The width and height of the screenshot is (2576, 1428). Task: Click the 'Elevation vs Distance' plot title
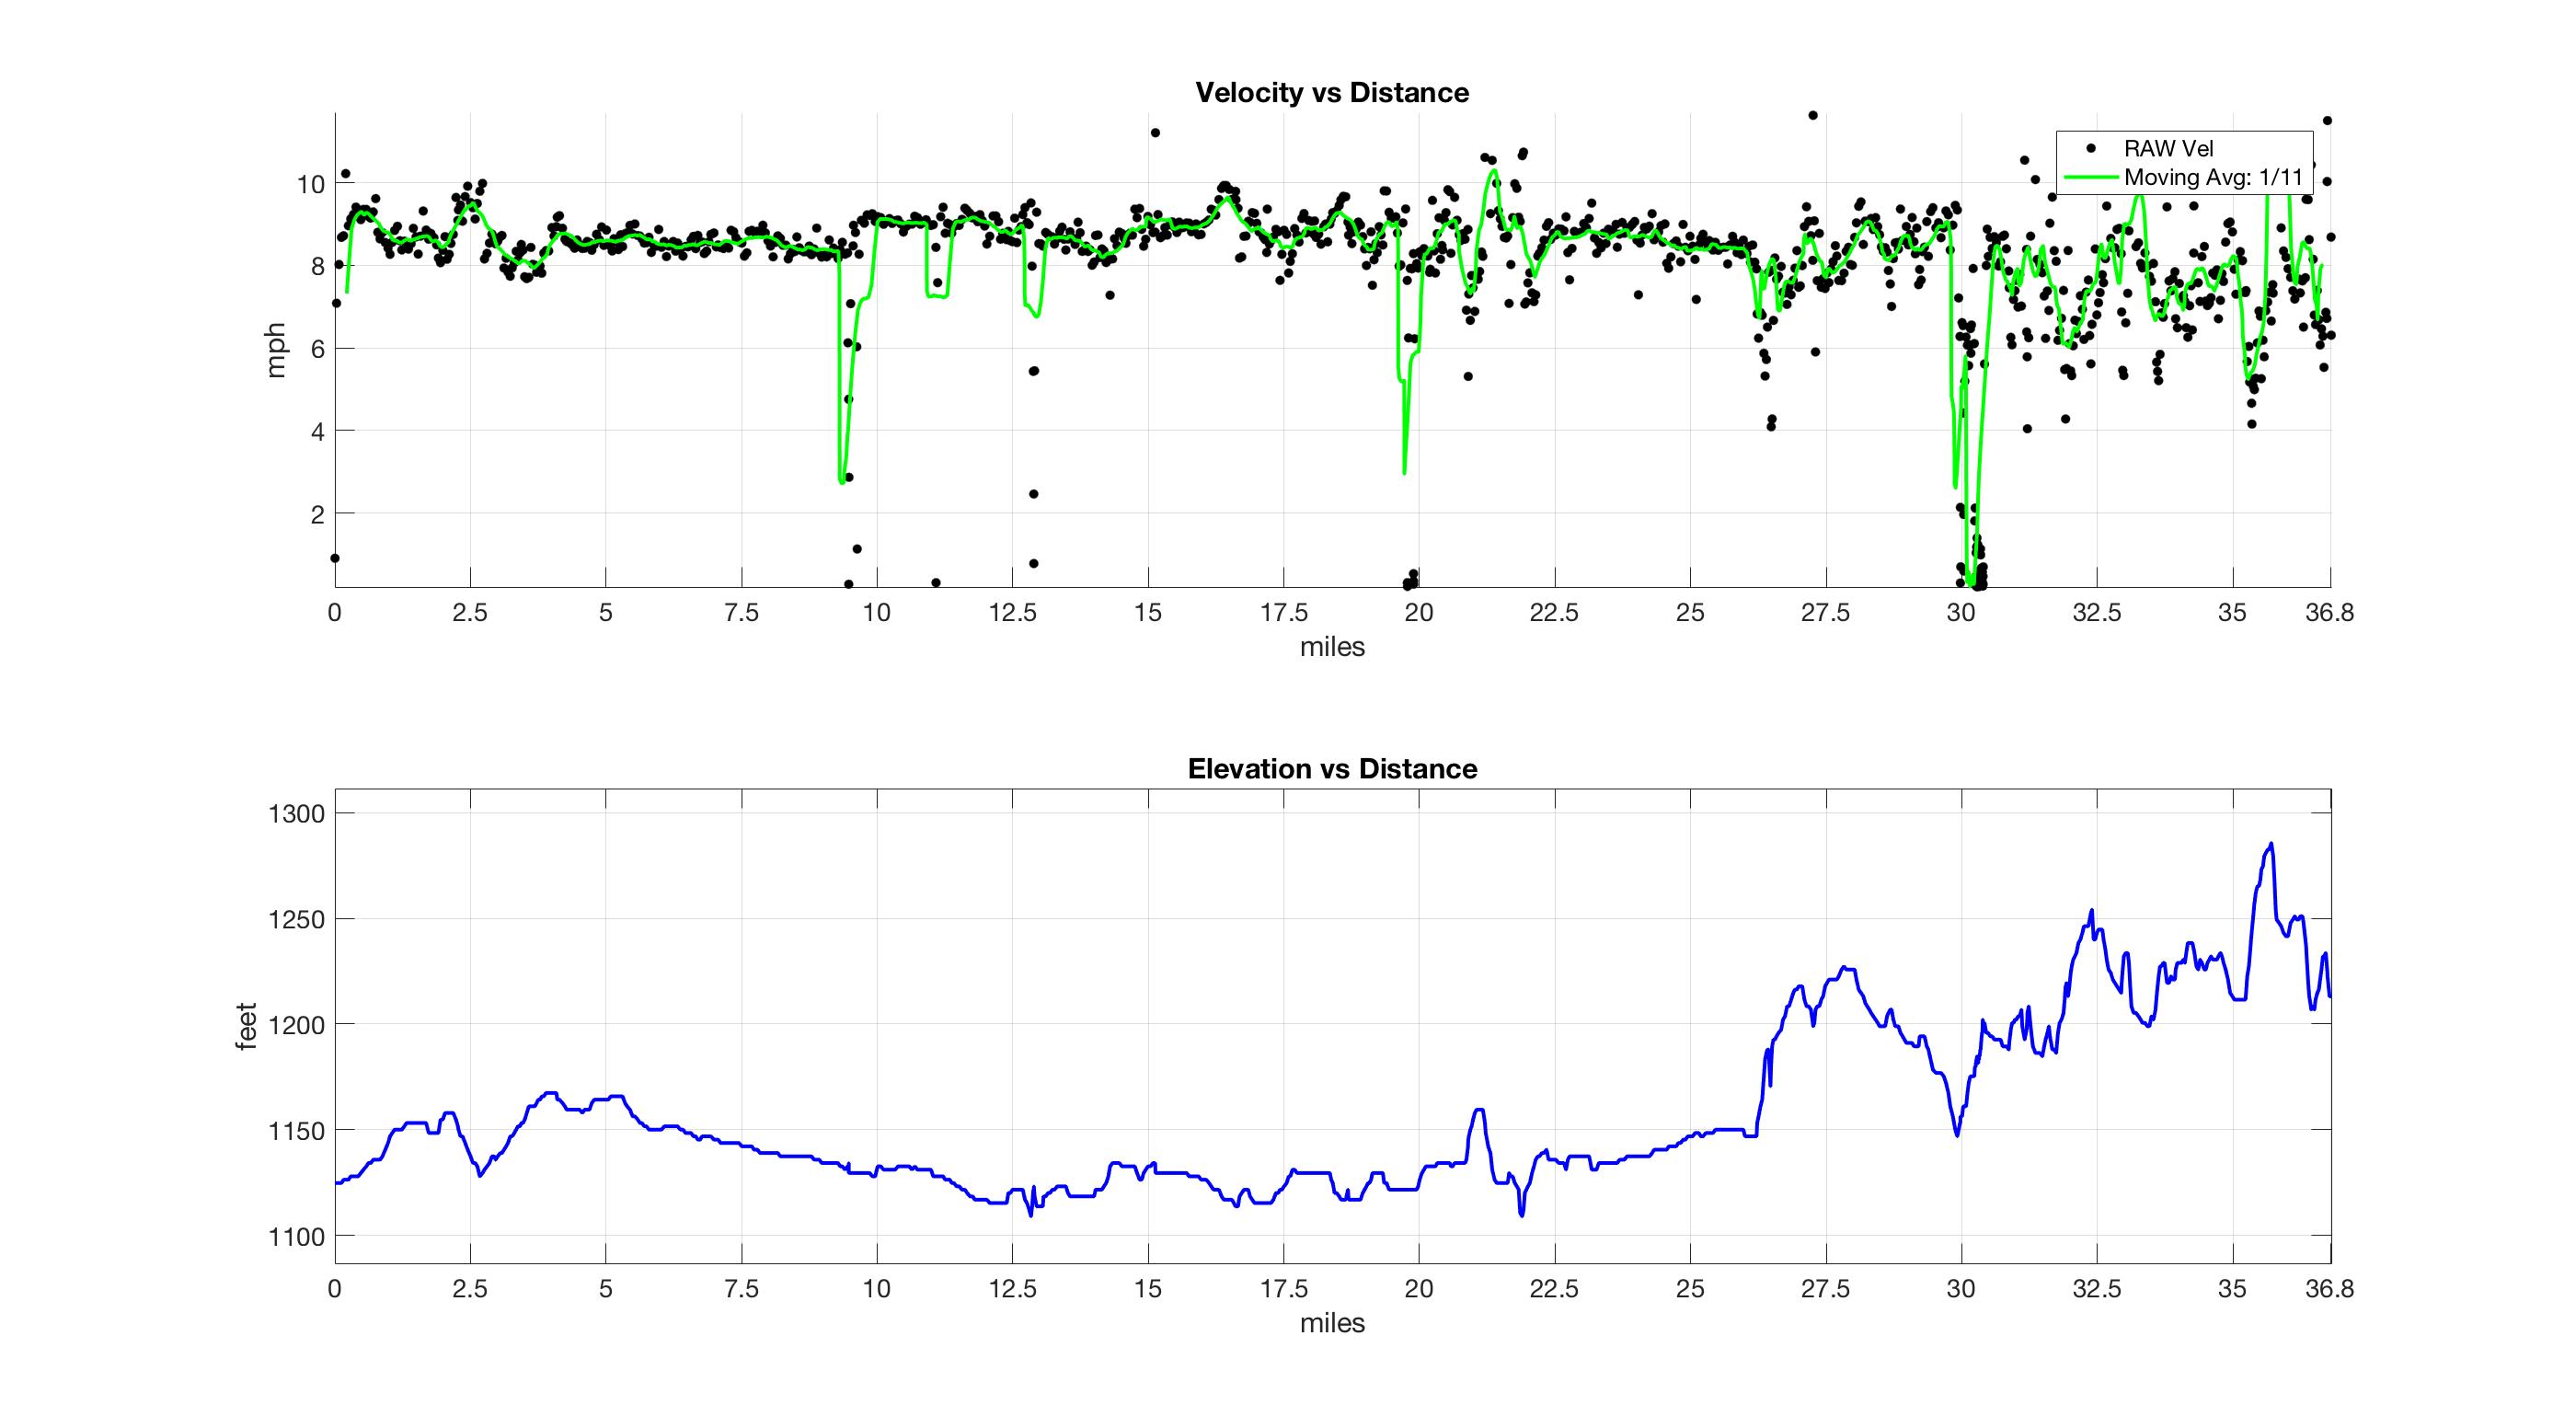[x=1332, y=769]
